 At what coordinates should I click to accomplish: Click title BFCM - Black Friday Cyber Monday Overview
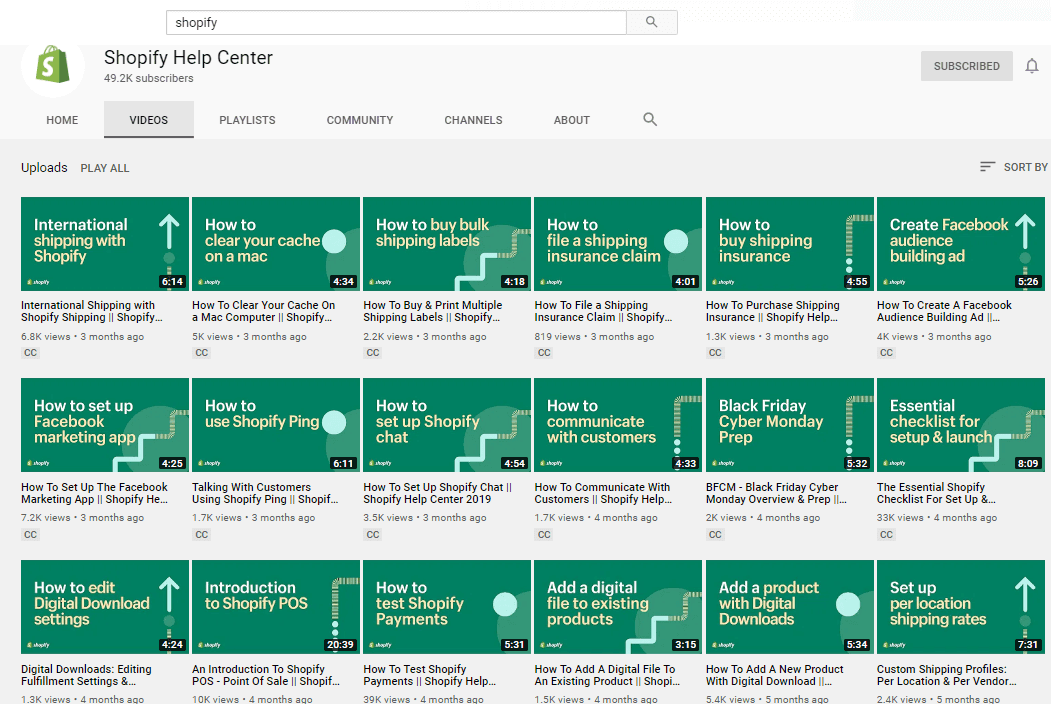click(x=776, y=493)
